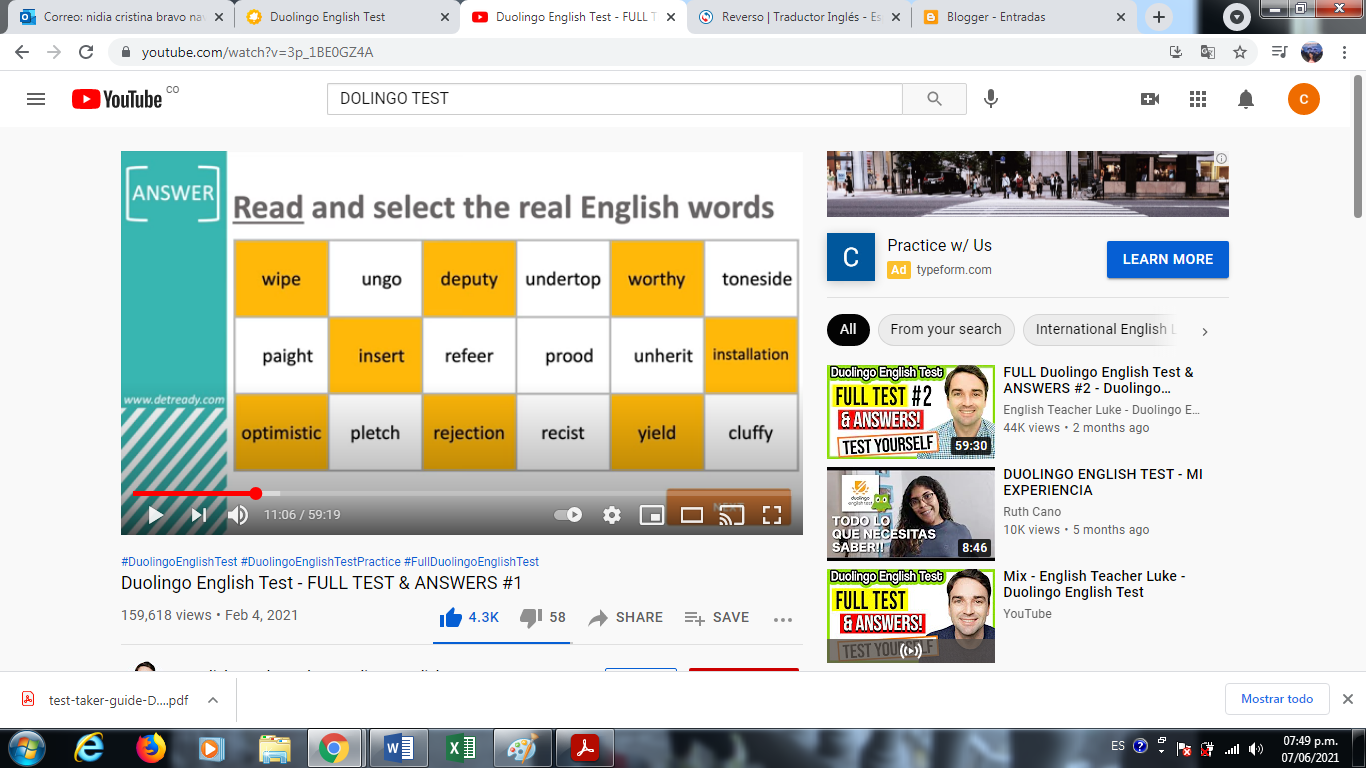
Task: Open the Create video camera icon
Action: [1150, 99]
